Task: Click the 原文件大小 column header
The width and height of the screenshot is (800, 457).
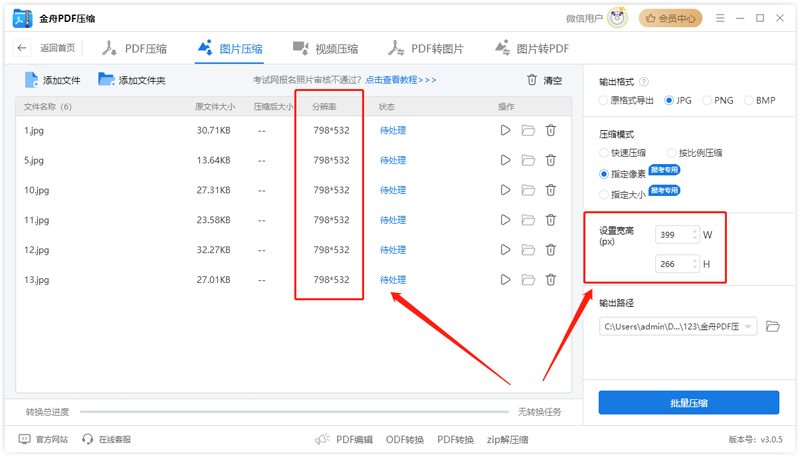Action: tap(215, 107)
